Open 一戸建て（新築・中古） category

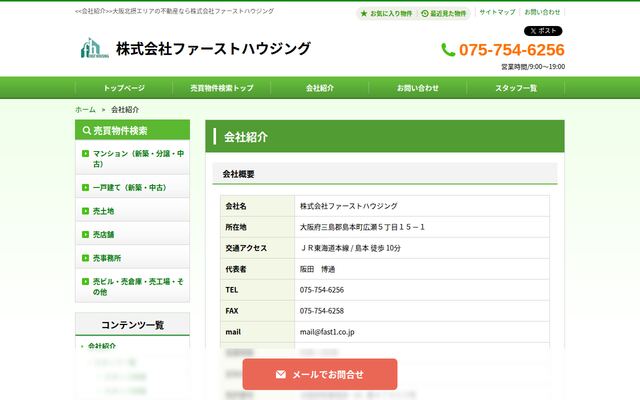(132, 187)
